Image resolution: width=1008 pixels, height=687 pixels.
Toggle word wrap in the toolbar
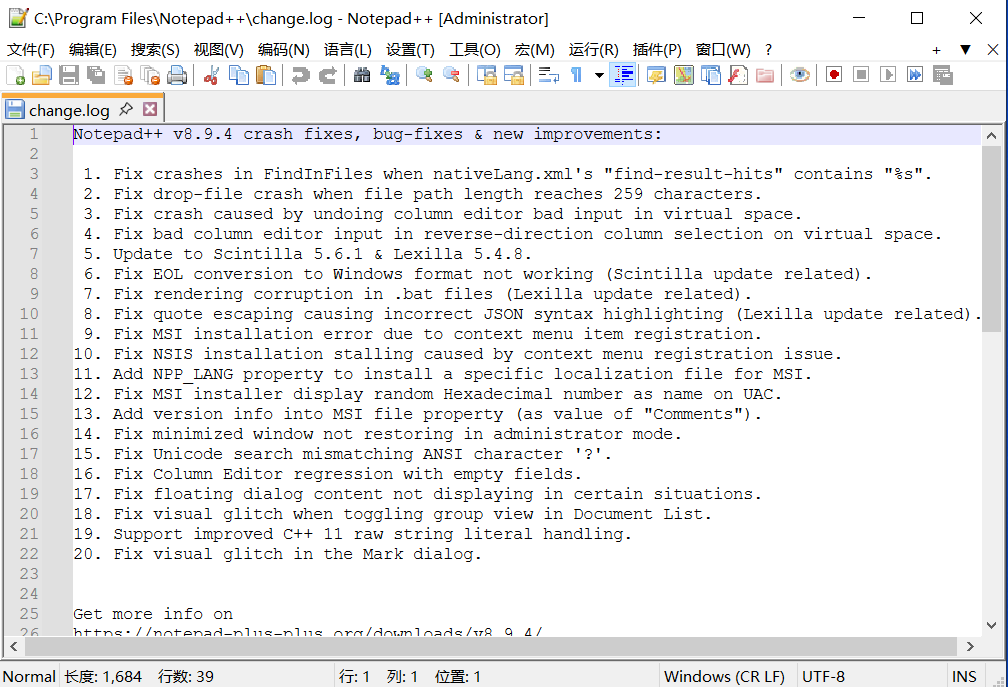[548, 75]
